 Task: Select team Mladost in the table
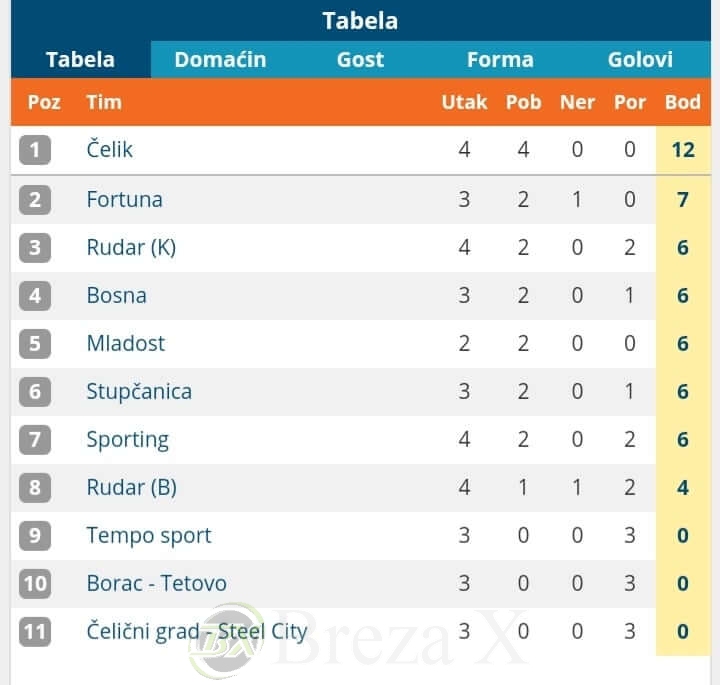(x=125, y=343)
